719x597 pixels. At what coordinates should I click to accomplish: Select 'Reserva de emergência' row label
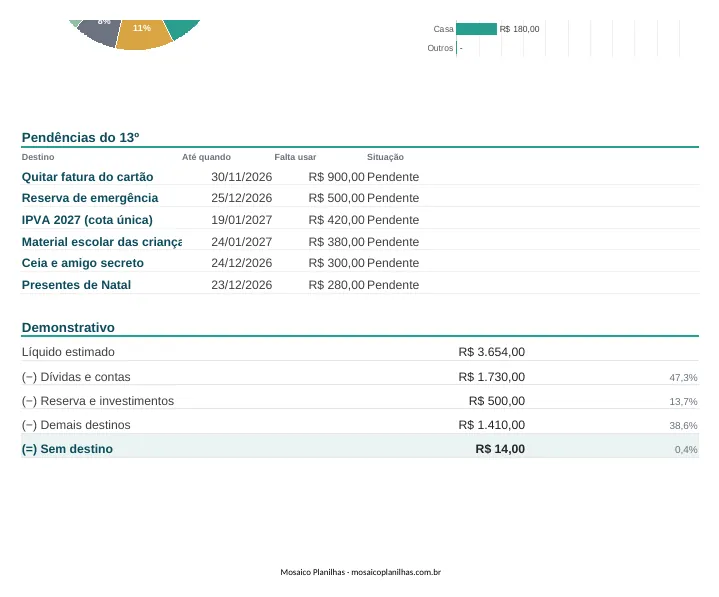(x=90, y=198)
